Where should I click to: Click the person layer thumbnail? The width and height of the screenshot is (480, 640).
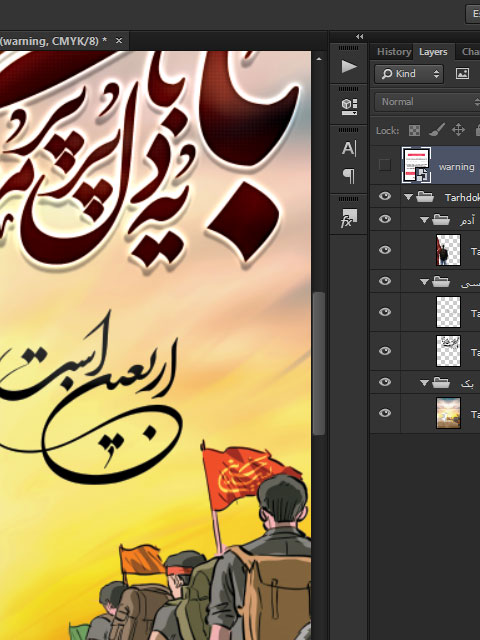point(448,250)
